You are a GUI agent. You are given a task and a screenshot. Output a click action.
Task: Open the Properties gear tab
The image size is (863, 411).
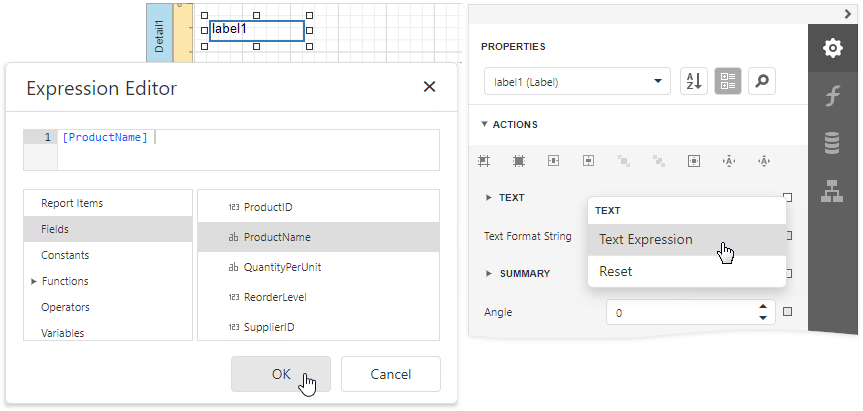[832, 49]
